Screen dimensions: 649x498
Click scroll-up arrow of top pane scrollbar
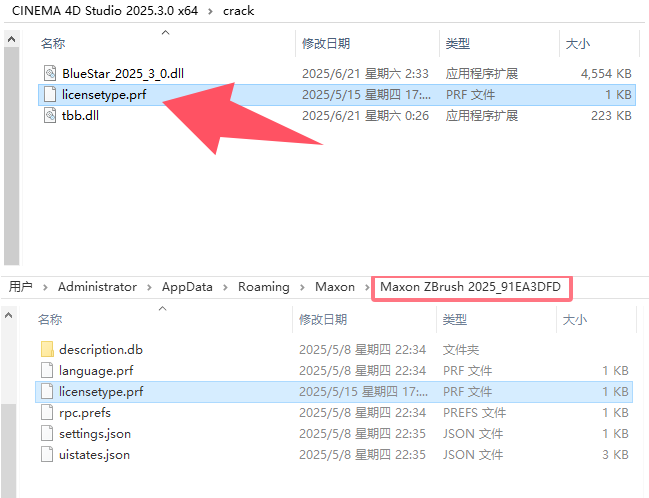pos(11,38)
